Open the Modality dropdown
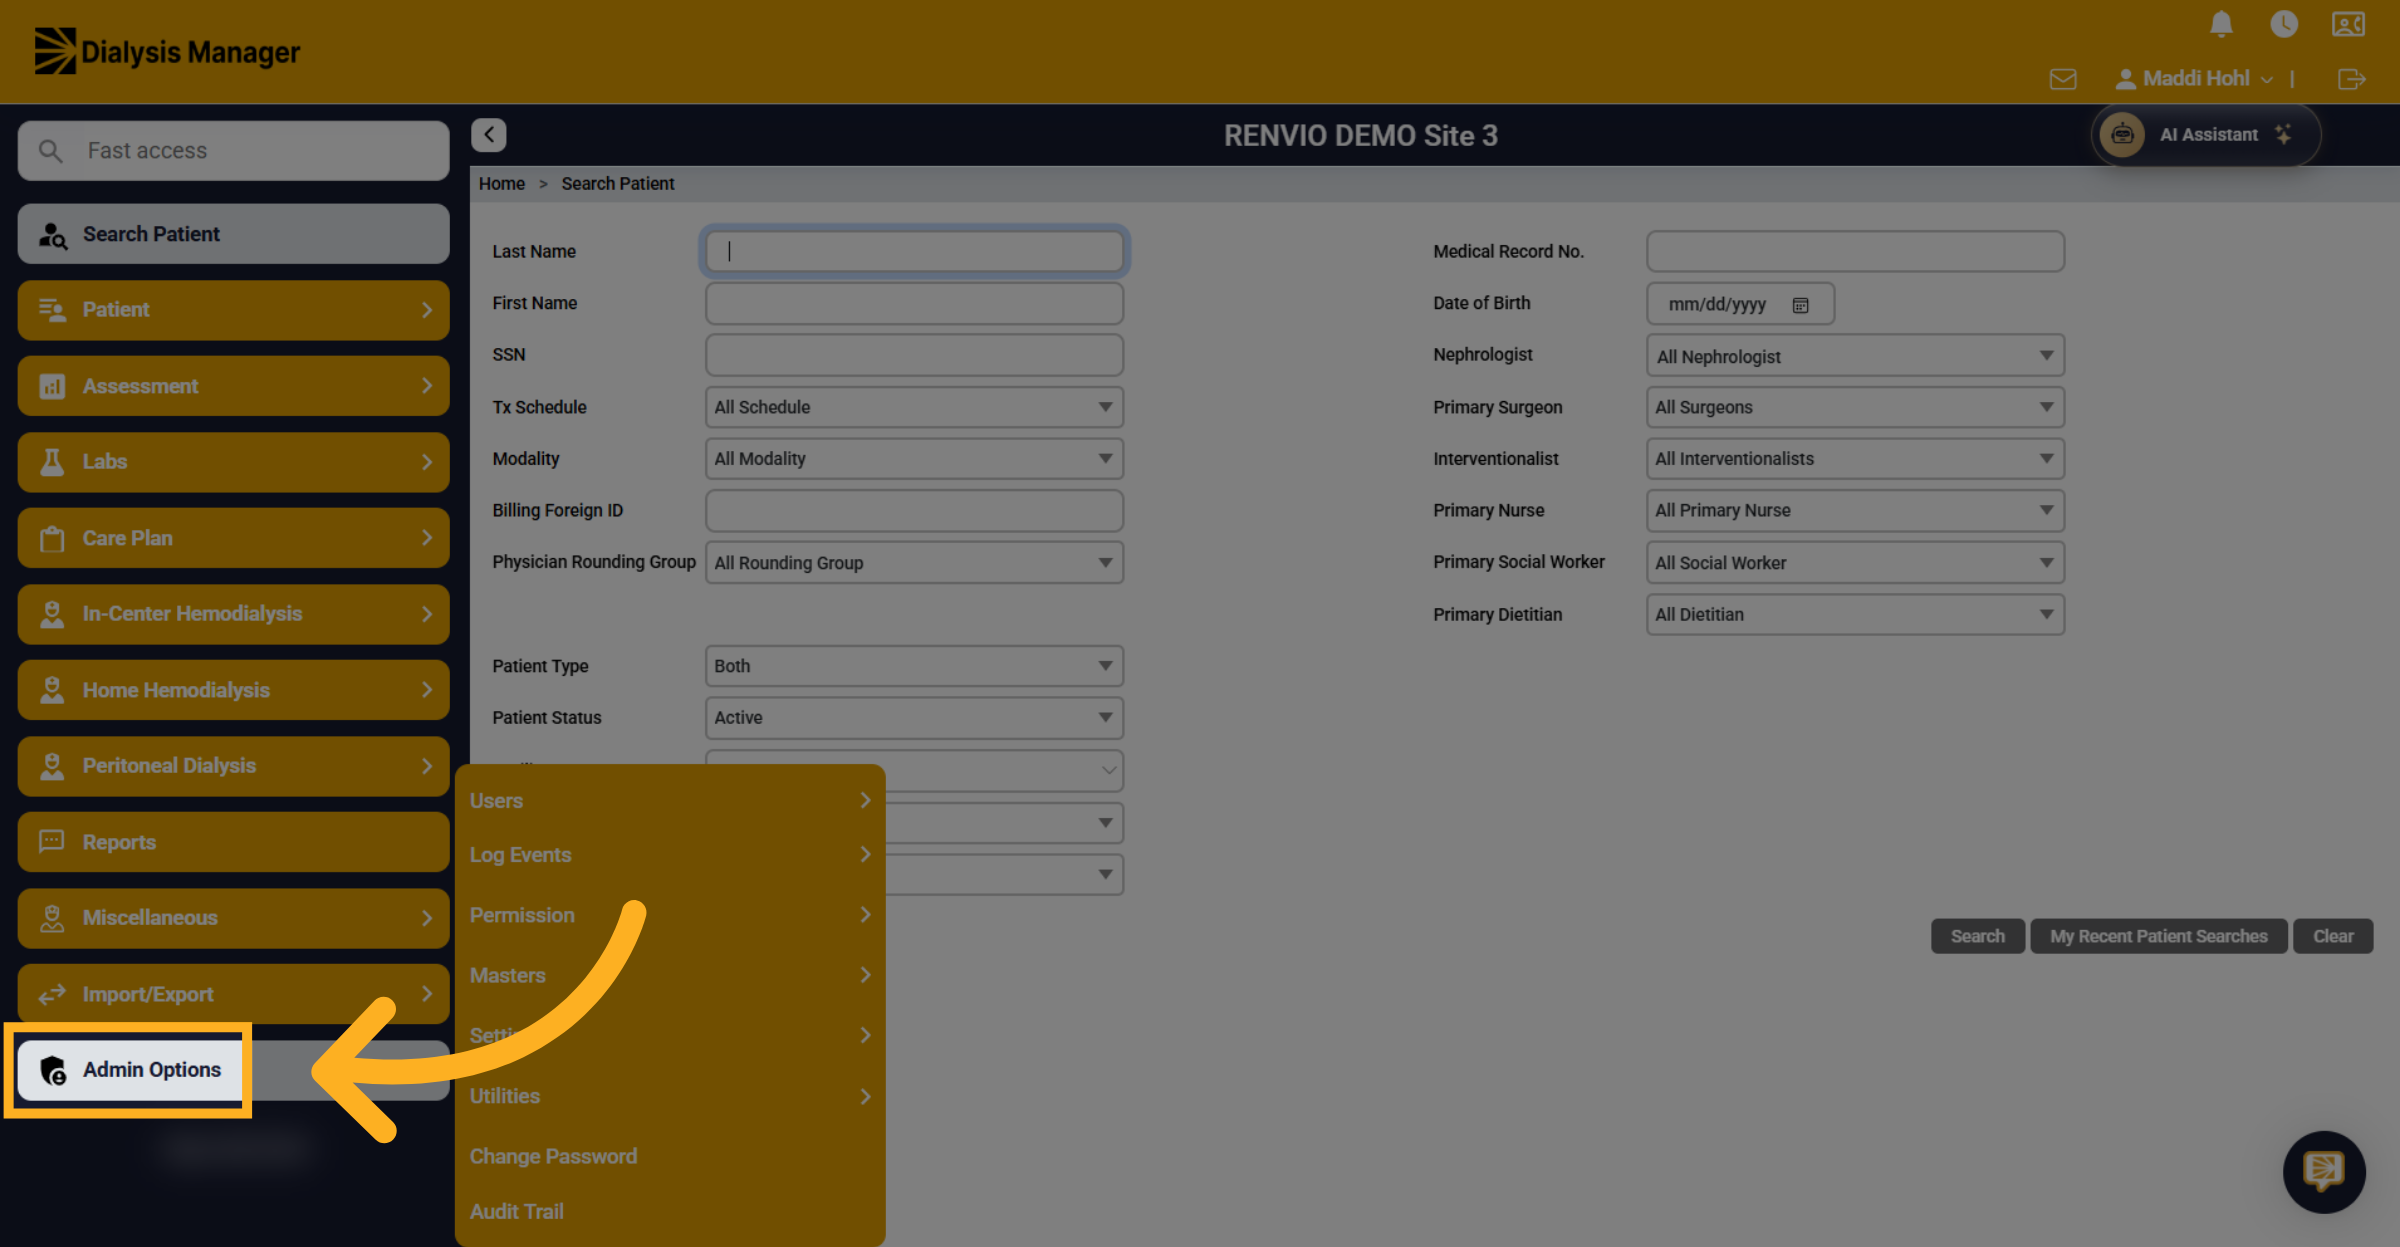 point(914,459)
